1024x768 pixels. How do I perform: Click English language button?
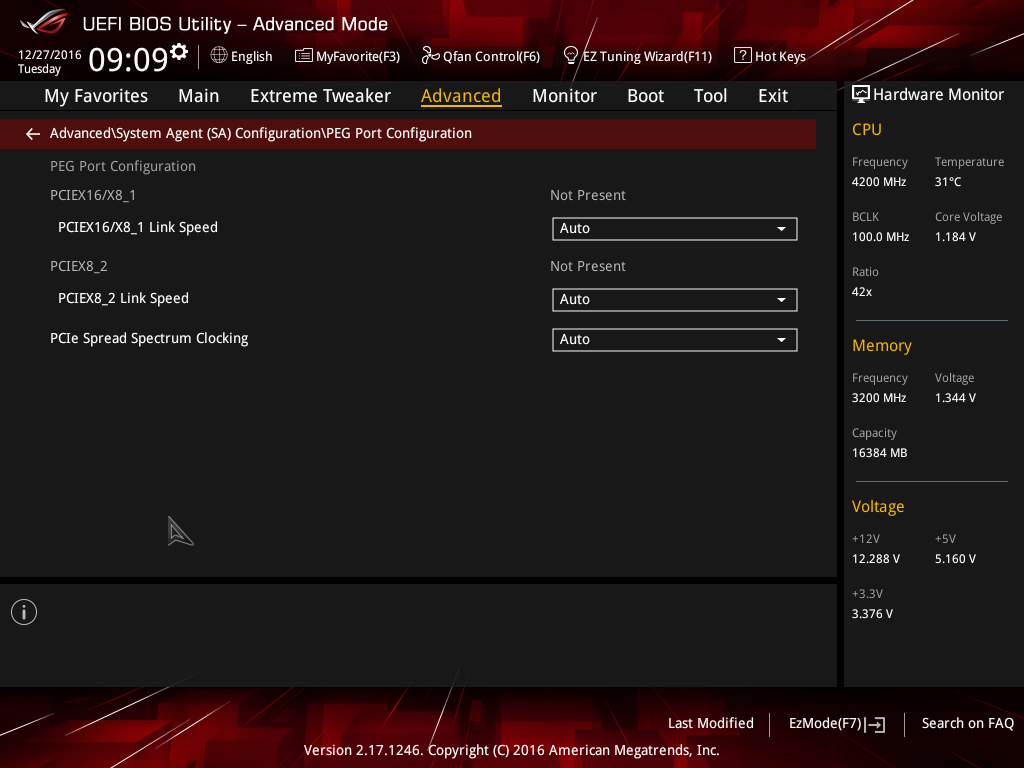[242, 56]
